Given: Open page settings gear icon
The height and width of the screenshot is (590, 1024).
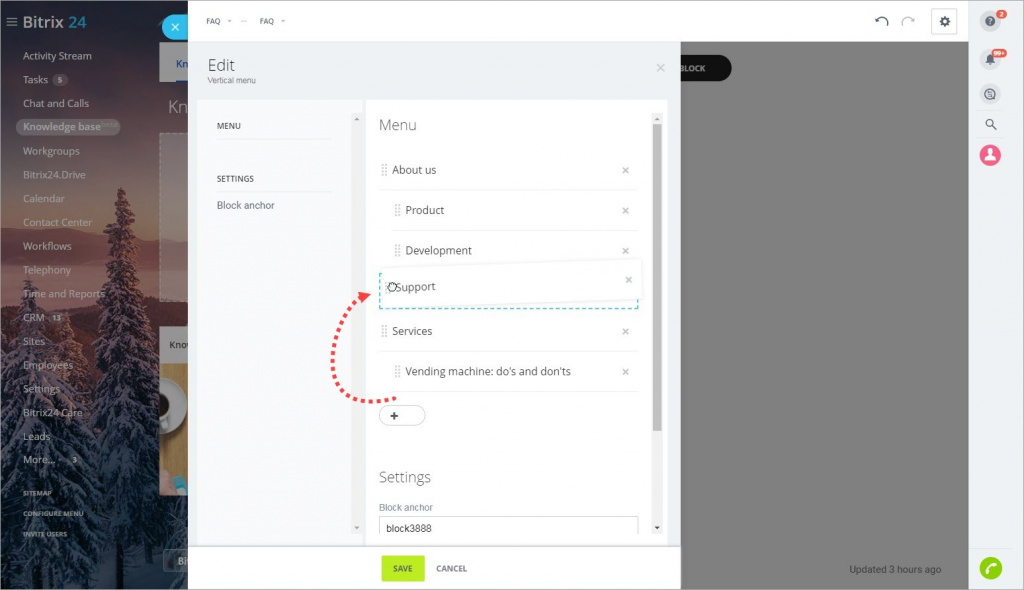Looking at the screenshot, I should tap(944, 22).
